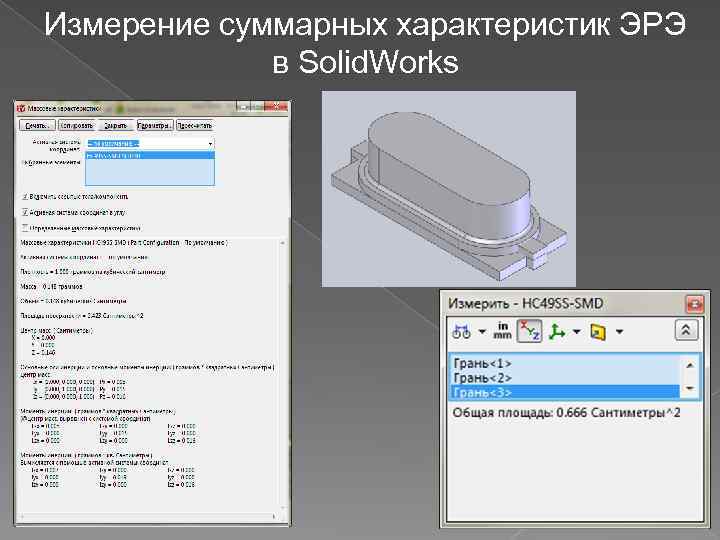
Task: Choose the highlighted item in coordinate system dropdown list
Action: (x=150, y=155)
